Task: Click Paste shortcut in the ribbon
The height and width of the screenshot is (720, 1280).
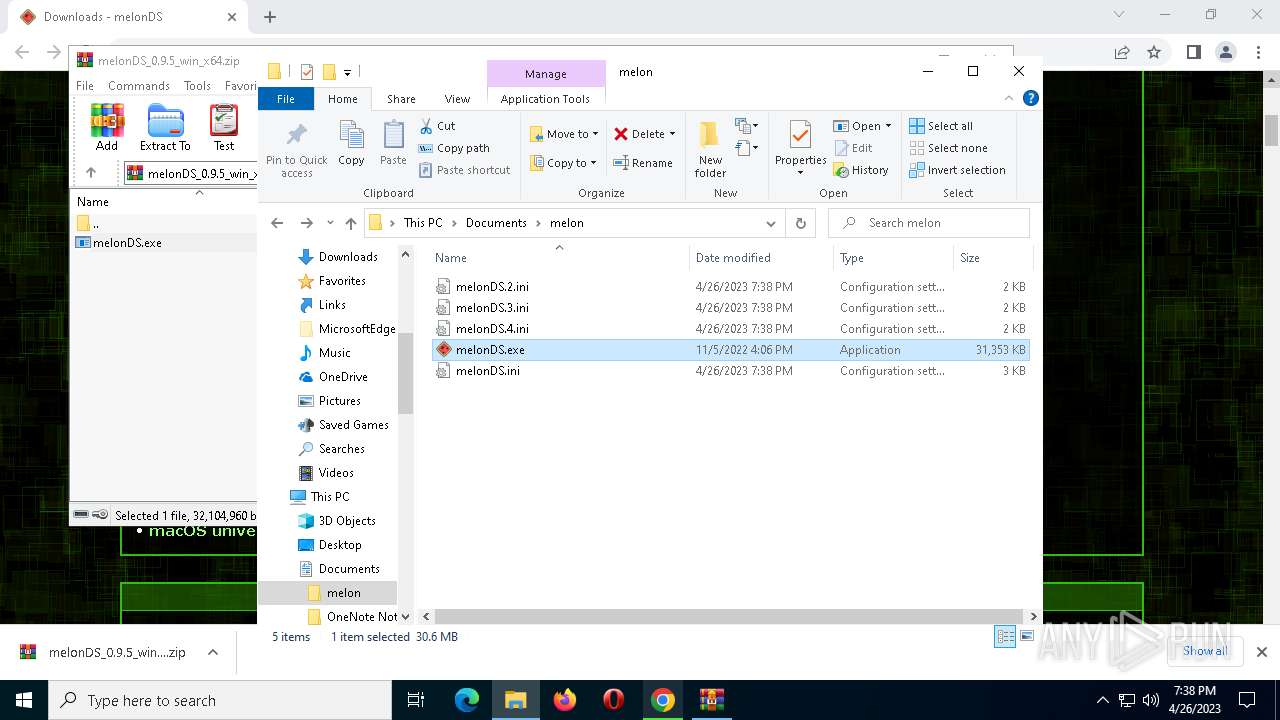Action: (465, 170)
